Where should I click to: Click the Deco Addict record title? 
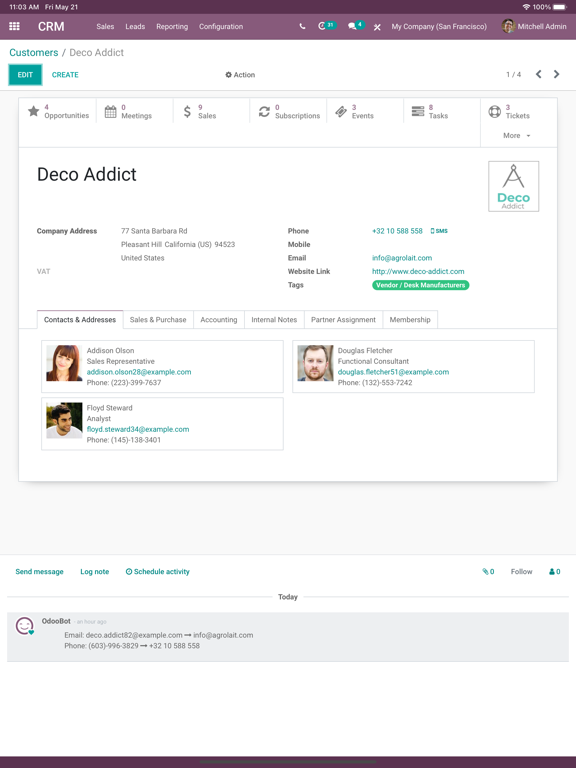point(87,174)
